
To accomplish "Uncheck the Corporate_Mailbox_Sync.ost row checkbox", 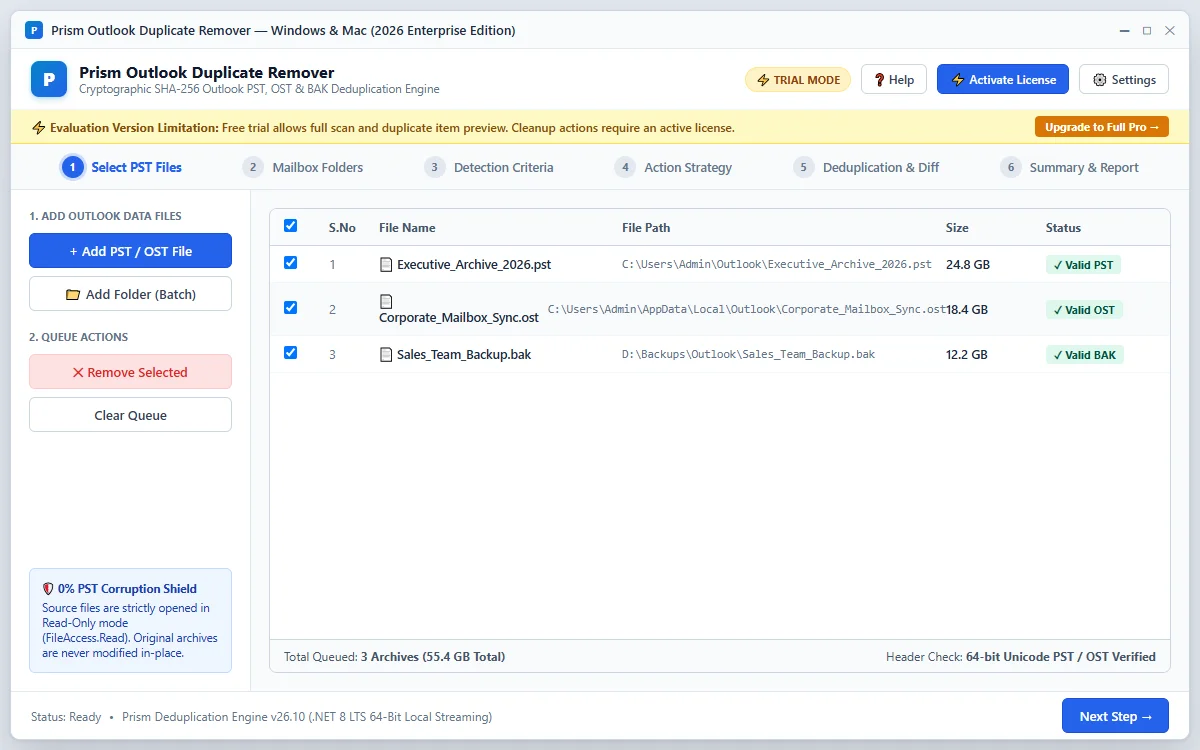I will click(290, 308).
